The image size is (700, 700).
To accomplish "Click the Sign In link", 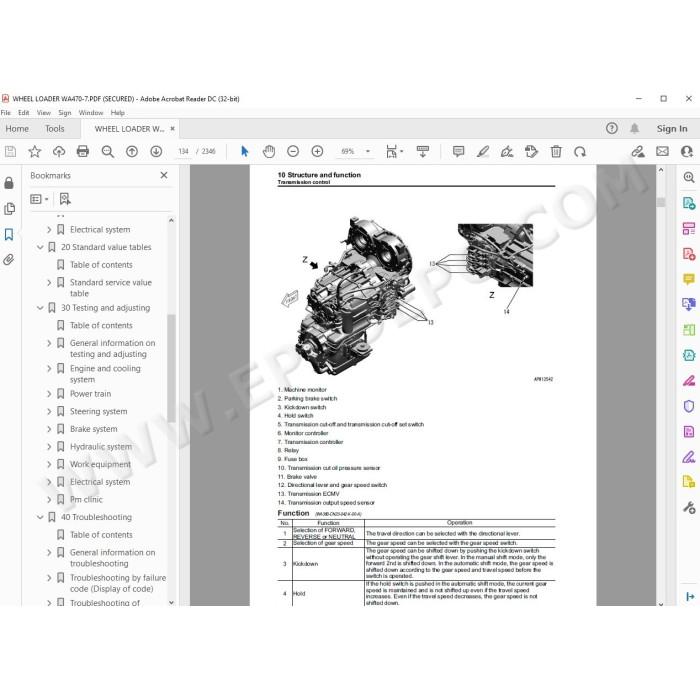I will click(x=672, y=129).
